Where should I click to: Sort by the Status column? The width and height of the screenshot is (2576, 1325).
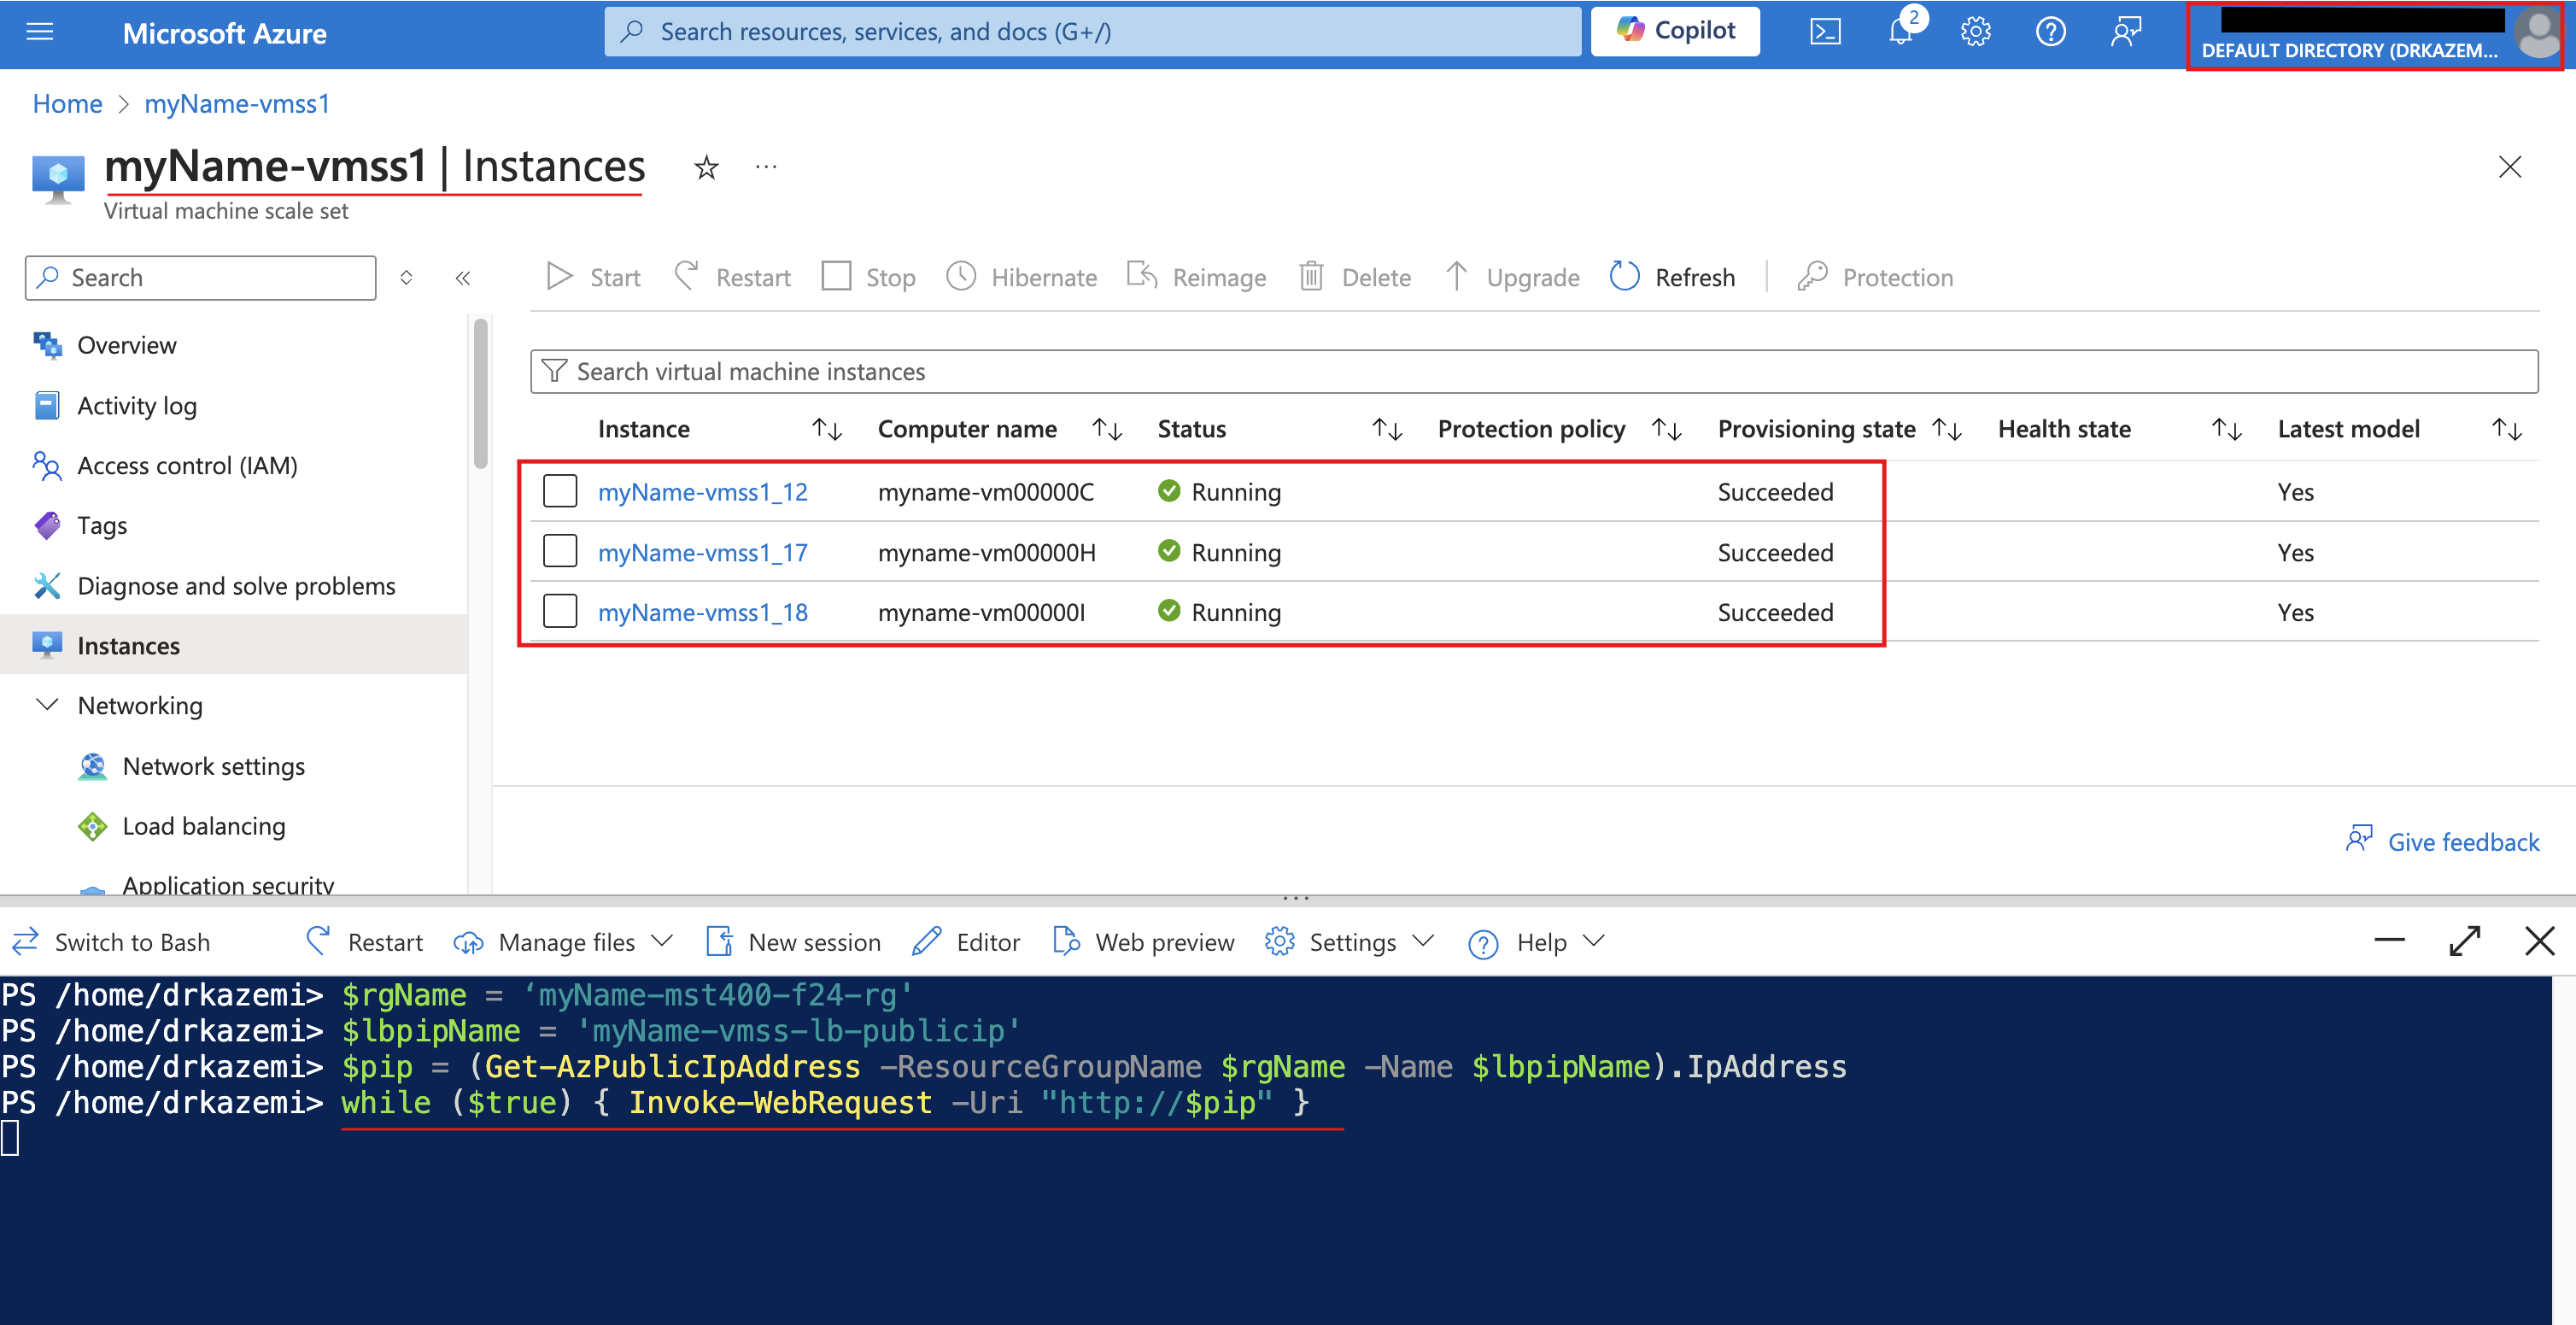tap(1387, 429)
